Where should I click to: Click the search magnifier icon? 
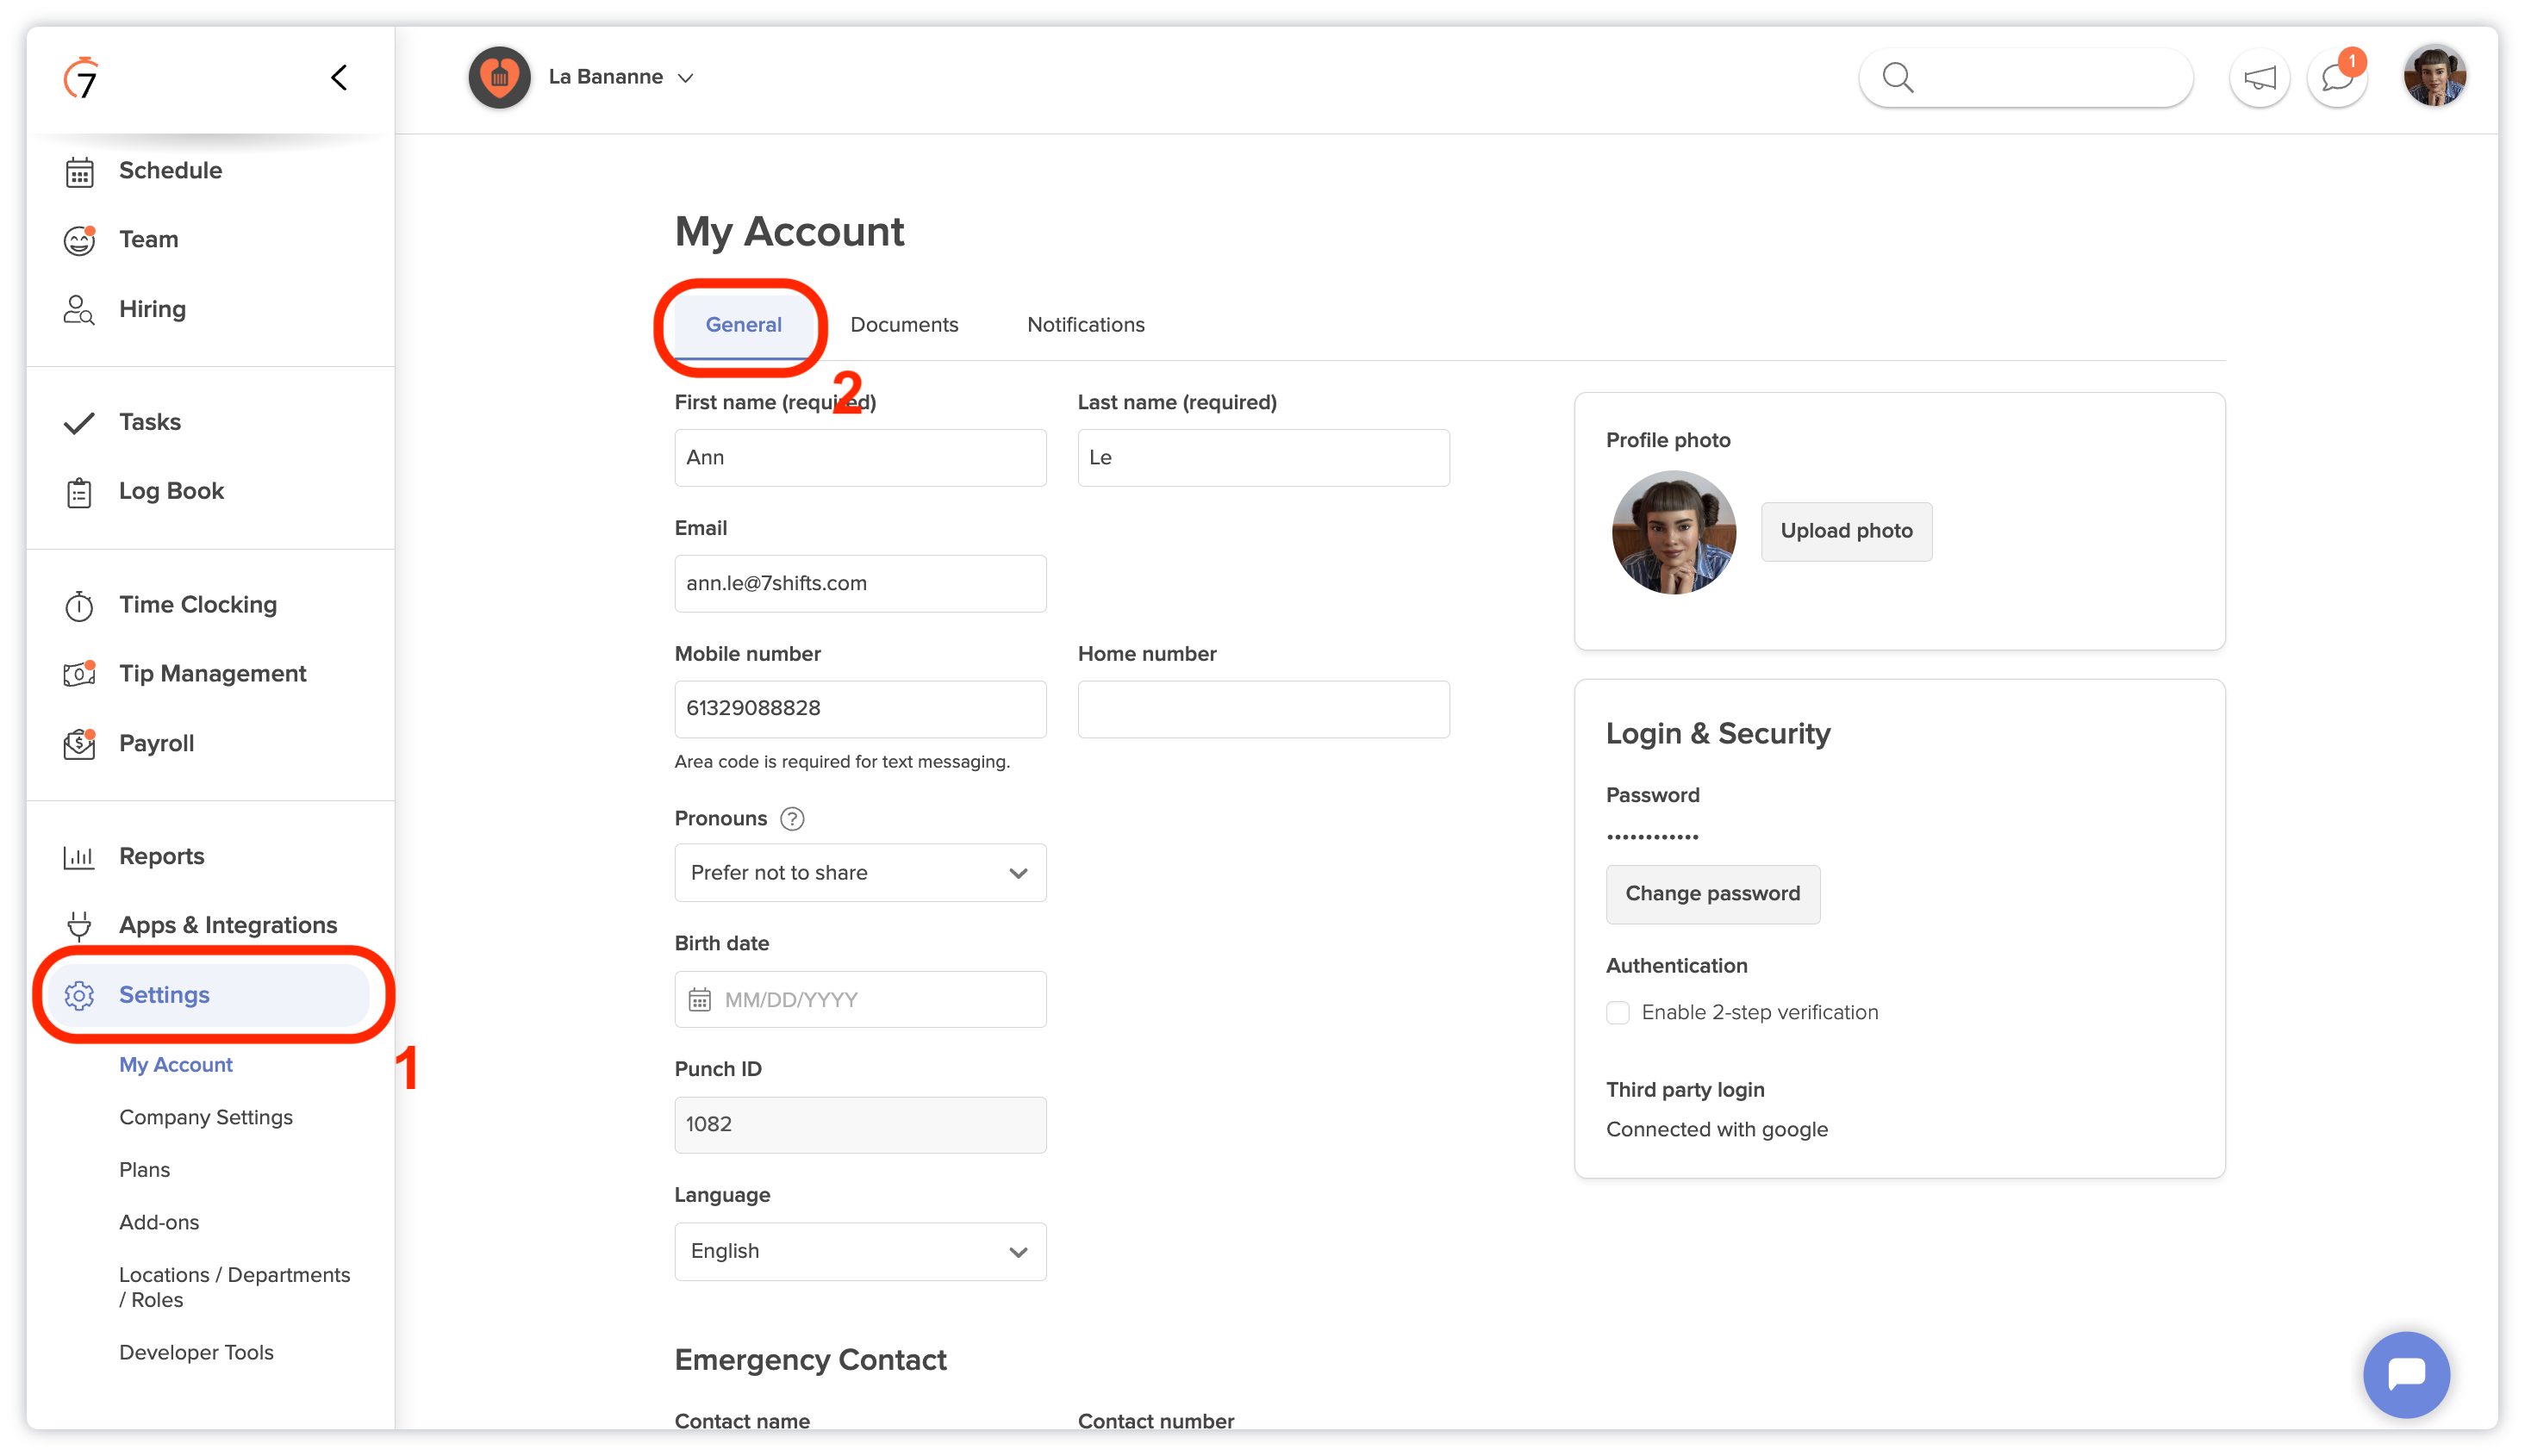pos(1898,78)
